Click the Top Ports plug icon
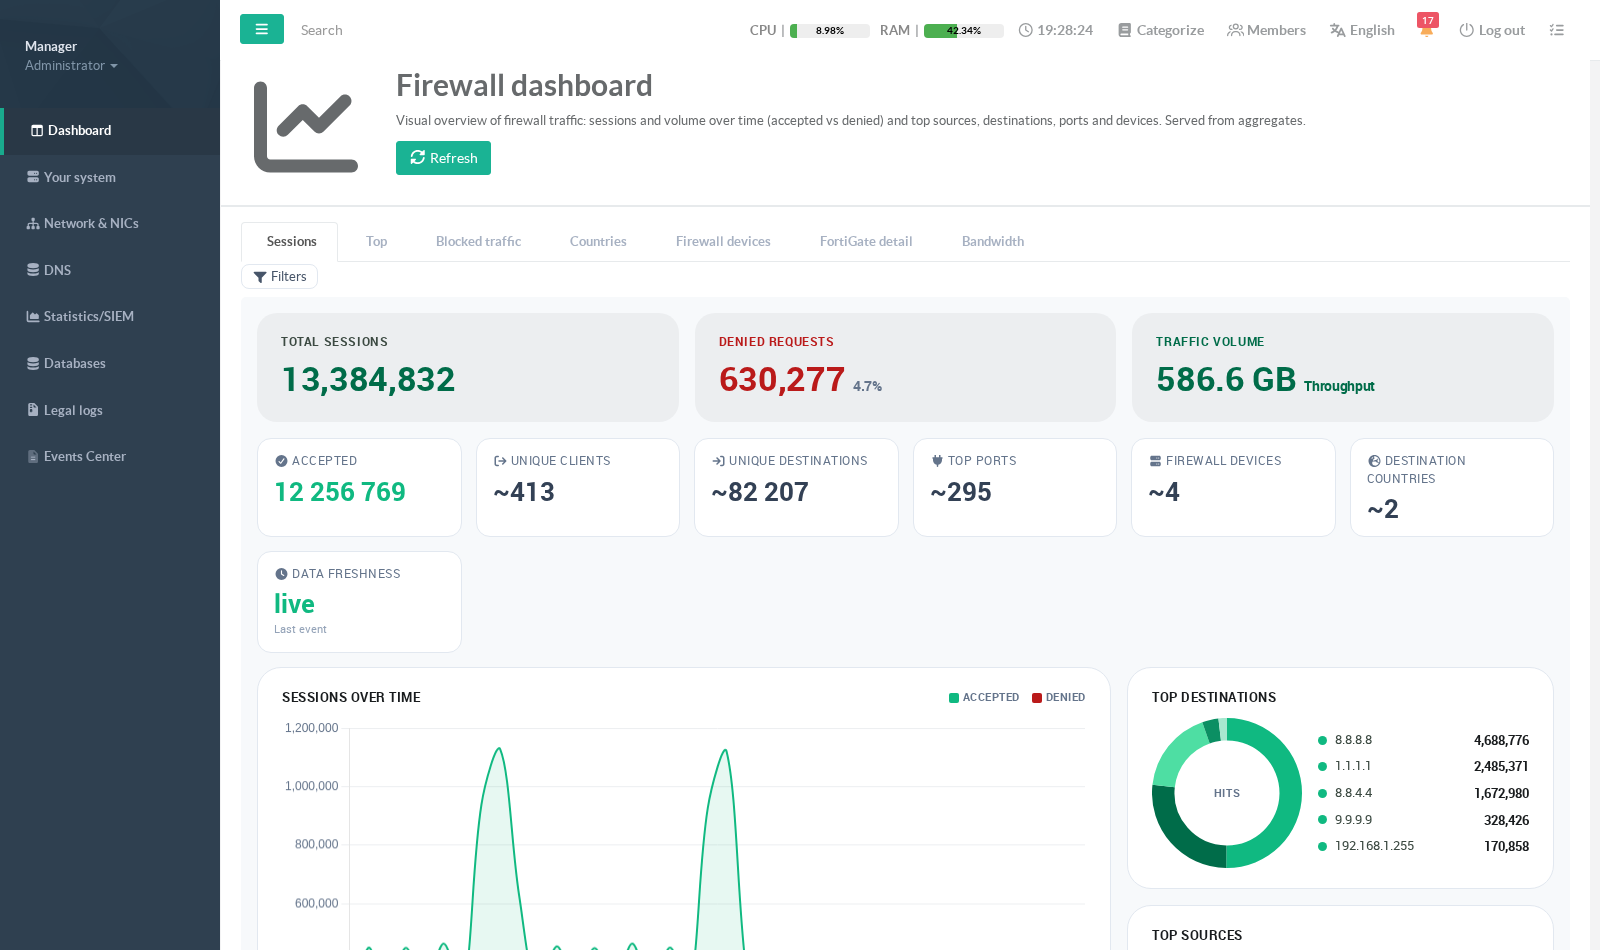This screenshot has width=1600, height=950. pos(937,461)
